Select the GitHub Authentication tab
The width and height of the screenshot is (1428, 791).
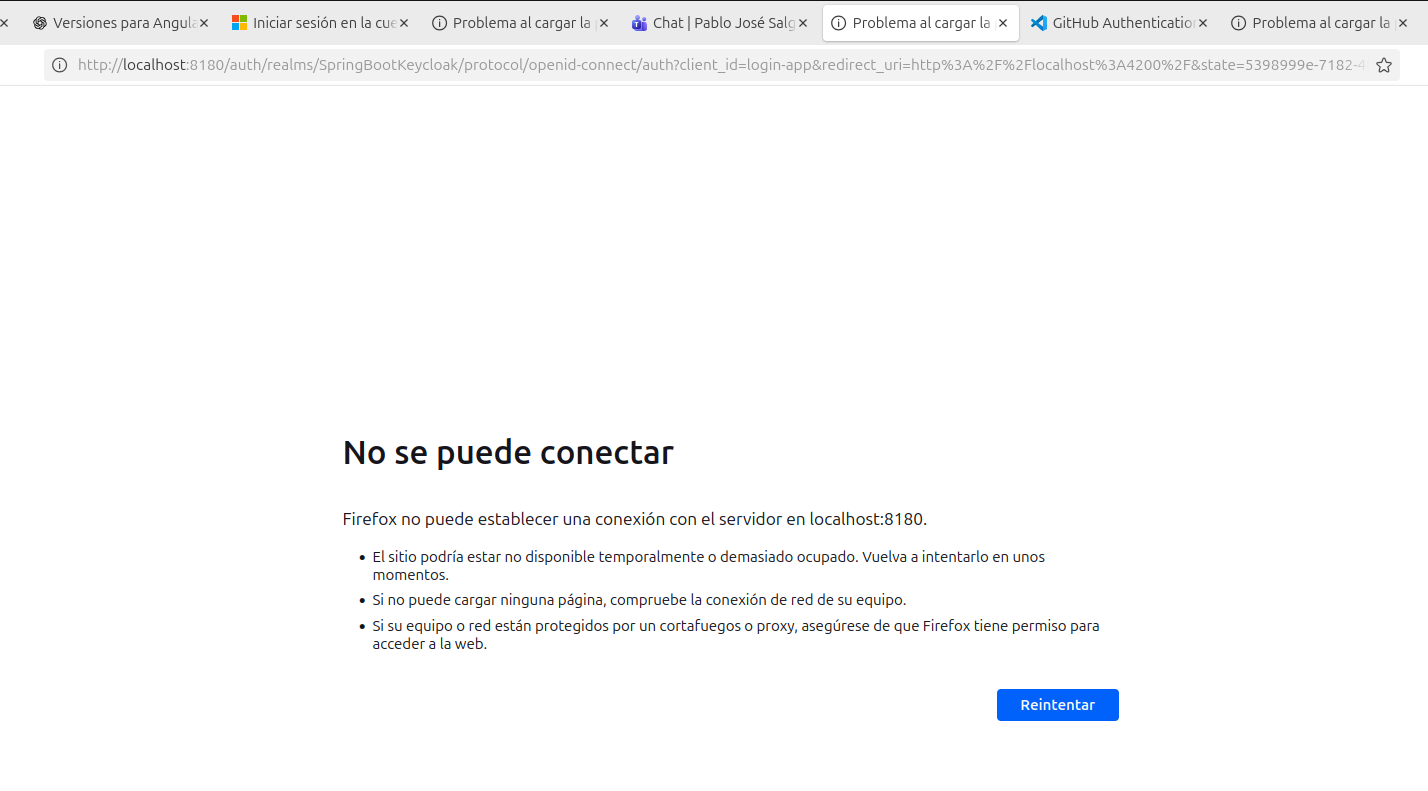coord(1122,23)
